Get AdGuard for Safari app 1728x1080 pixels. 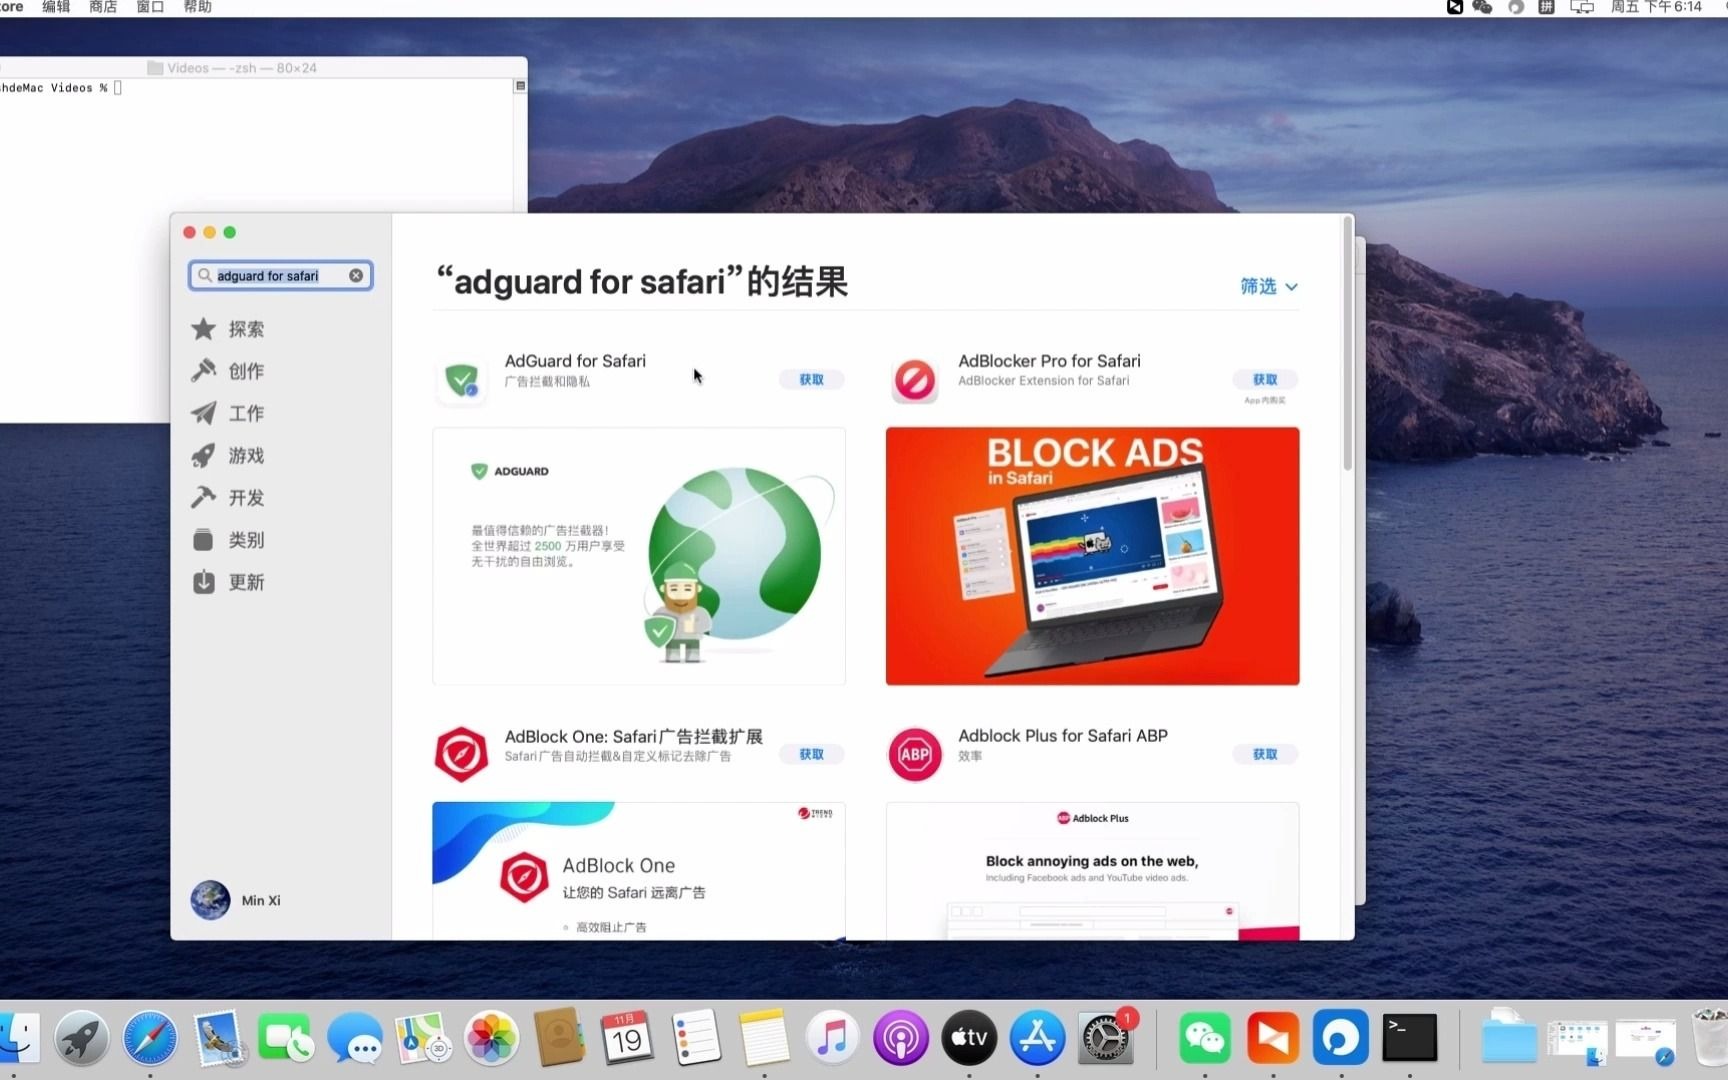811,379
